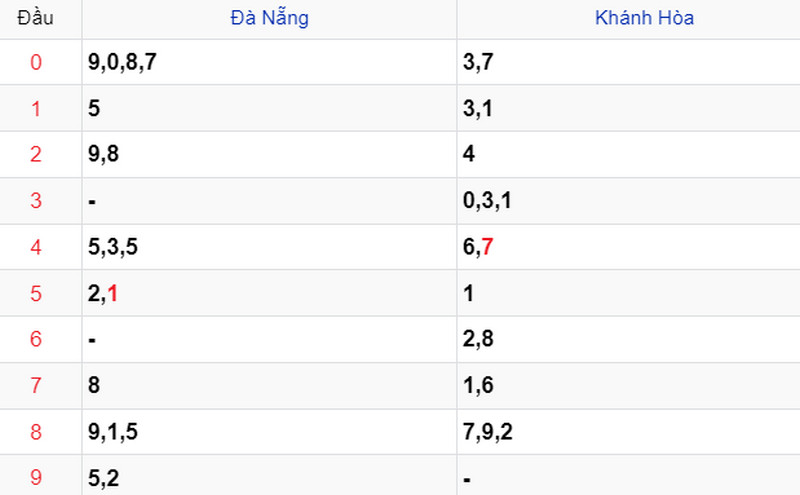Select the red 1 in Đầu column
This screenshot has height=495, width=800.
click(x=36, y=109)
